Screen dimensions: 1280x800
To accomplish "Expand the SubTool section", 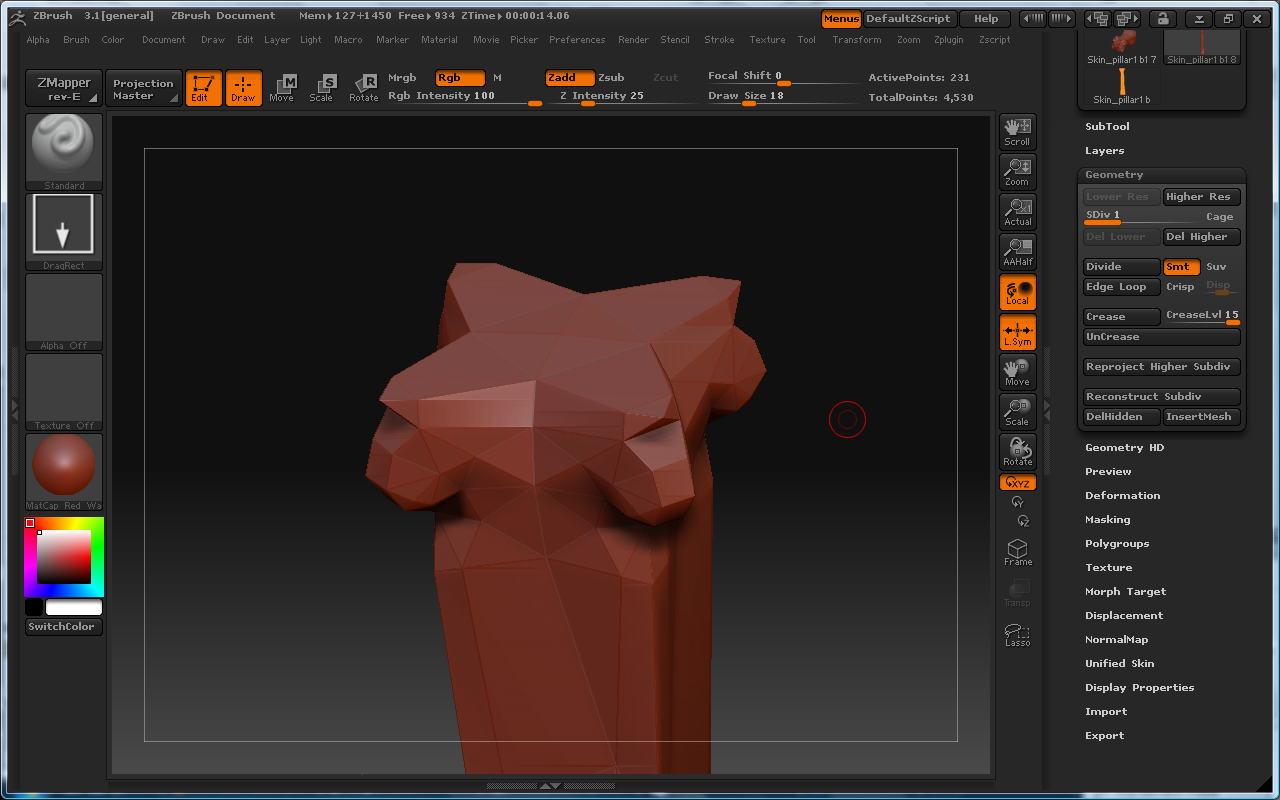I will point(1107,127).
